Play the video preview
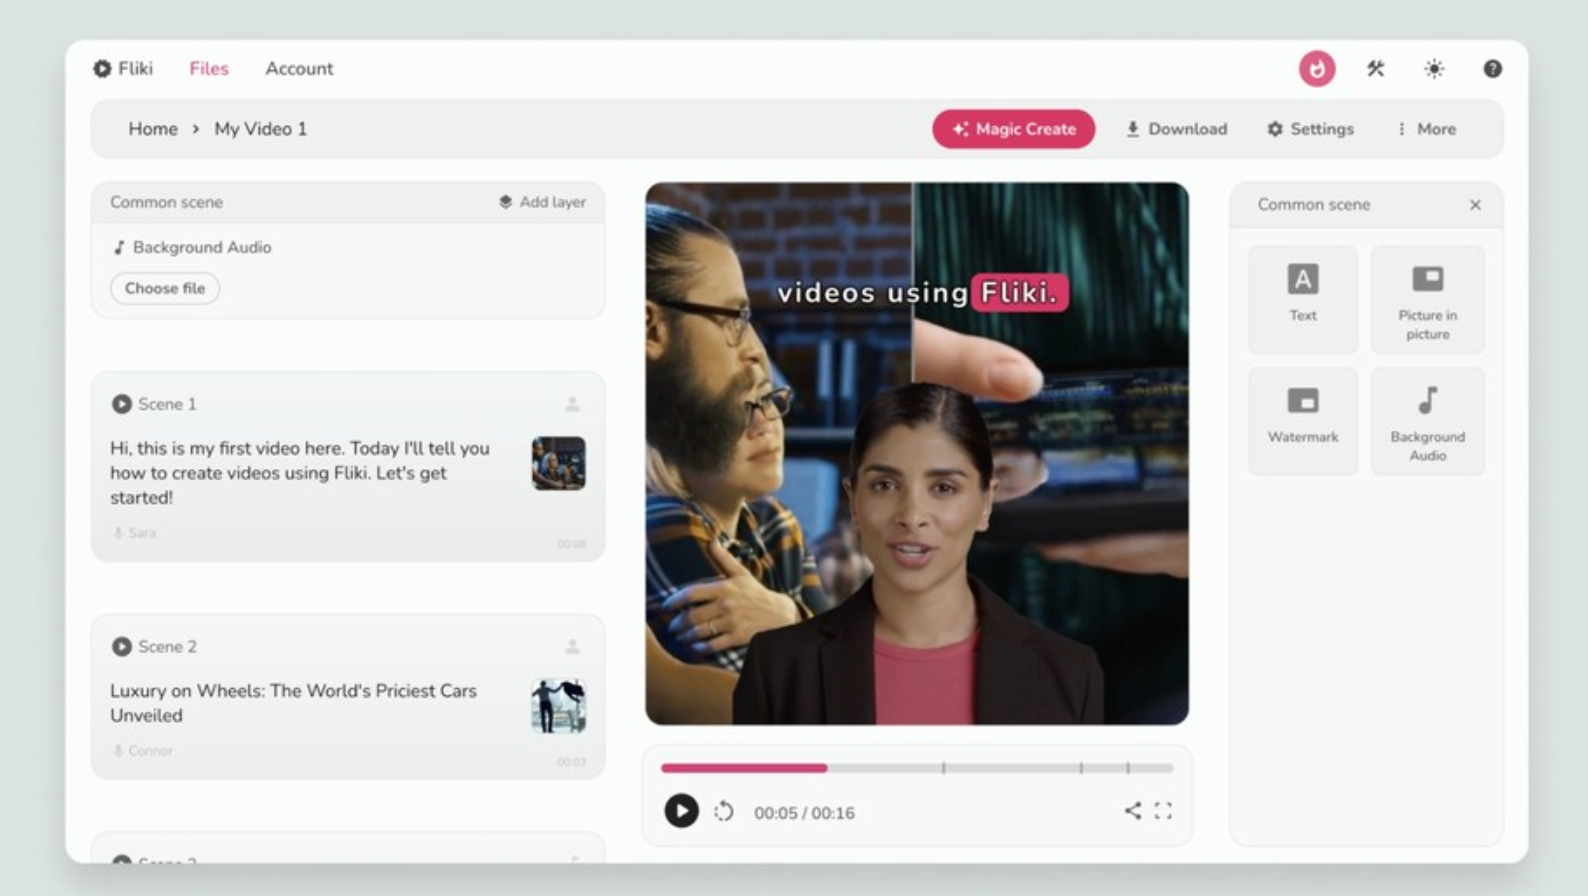 tap(681, 811)
